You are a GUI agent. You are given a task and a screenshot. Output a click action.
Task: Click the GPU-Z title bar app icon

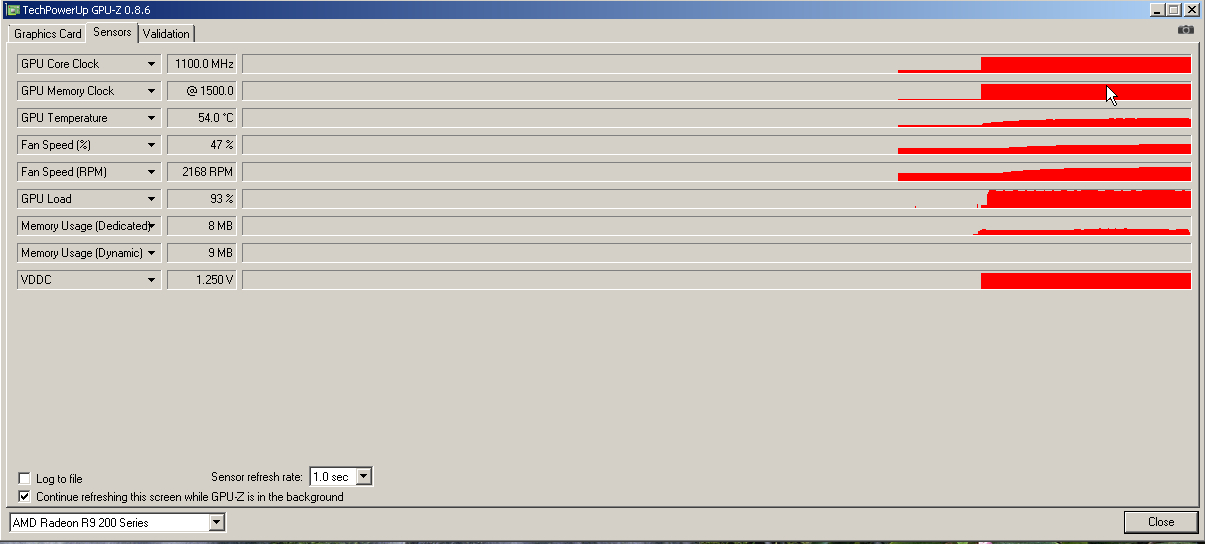click(12, 9)
